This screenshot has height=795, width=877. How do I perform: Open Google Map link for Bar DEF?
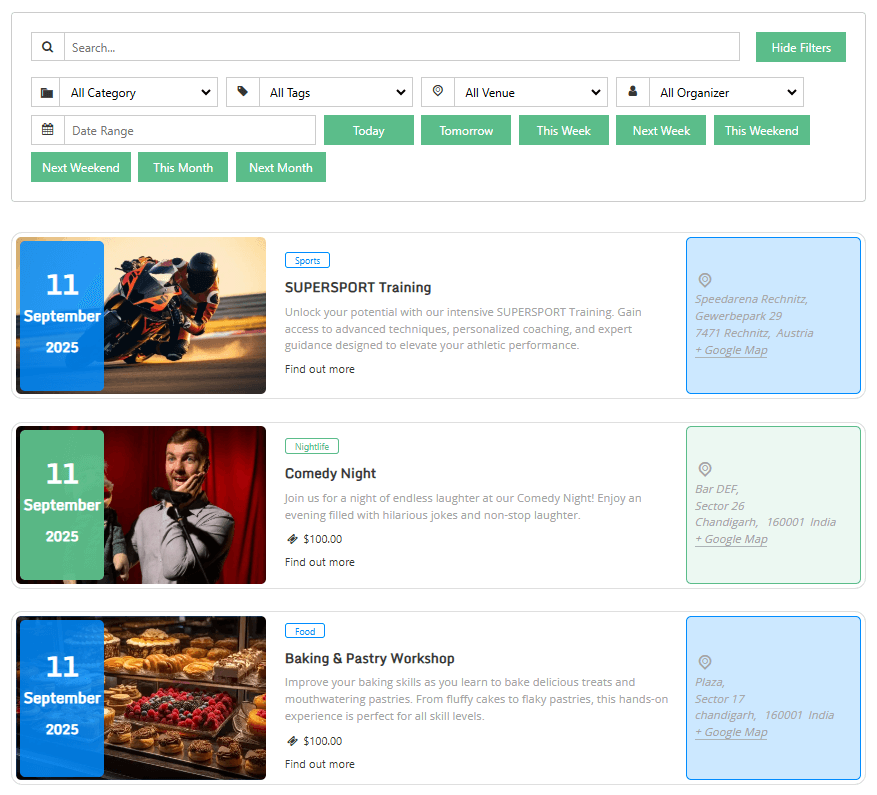point(731,539)
